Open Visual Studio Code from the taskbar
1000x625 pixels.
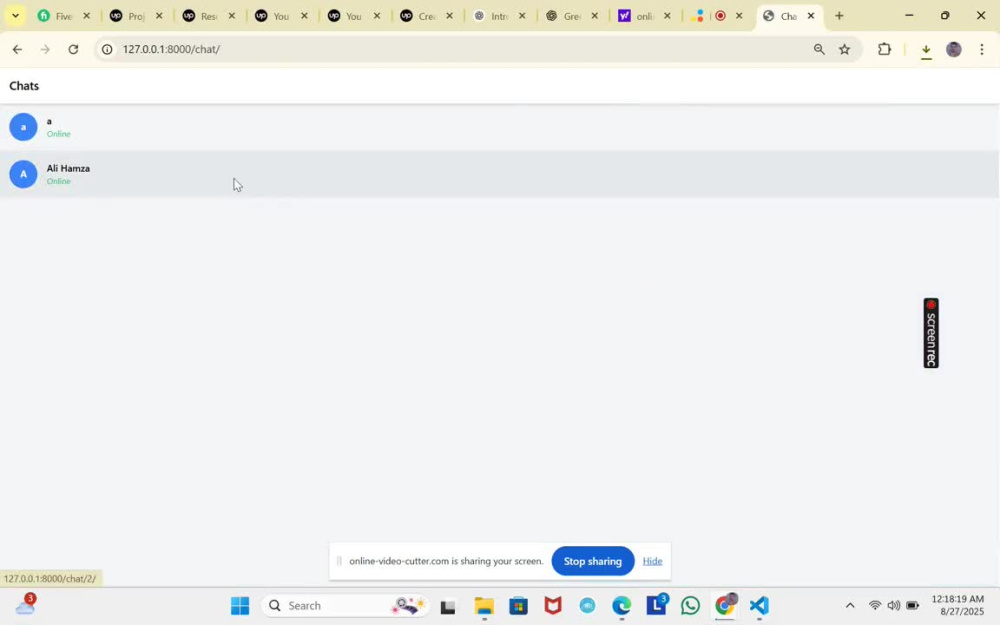[759, 606]
